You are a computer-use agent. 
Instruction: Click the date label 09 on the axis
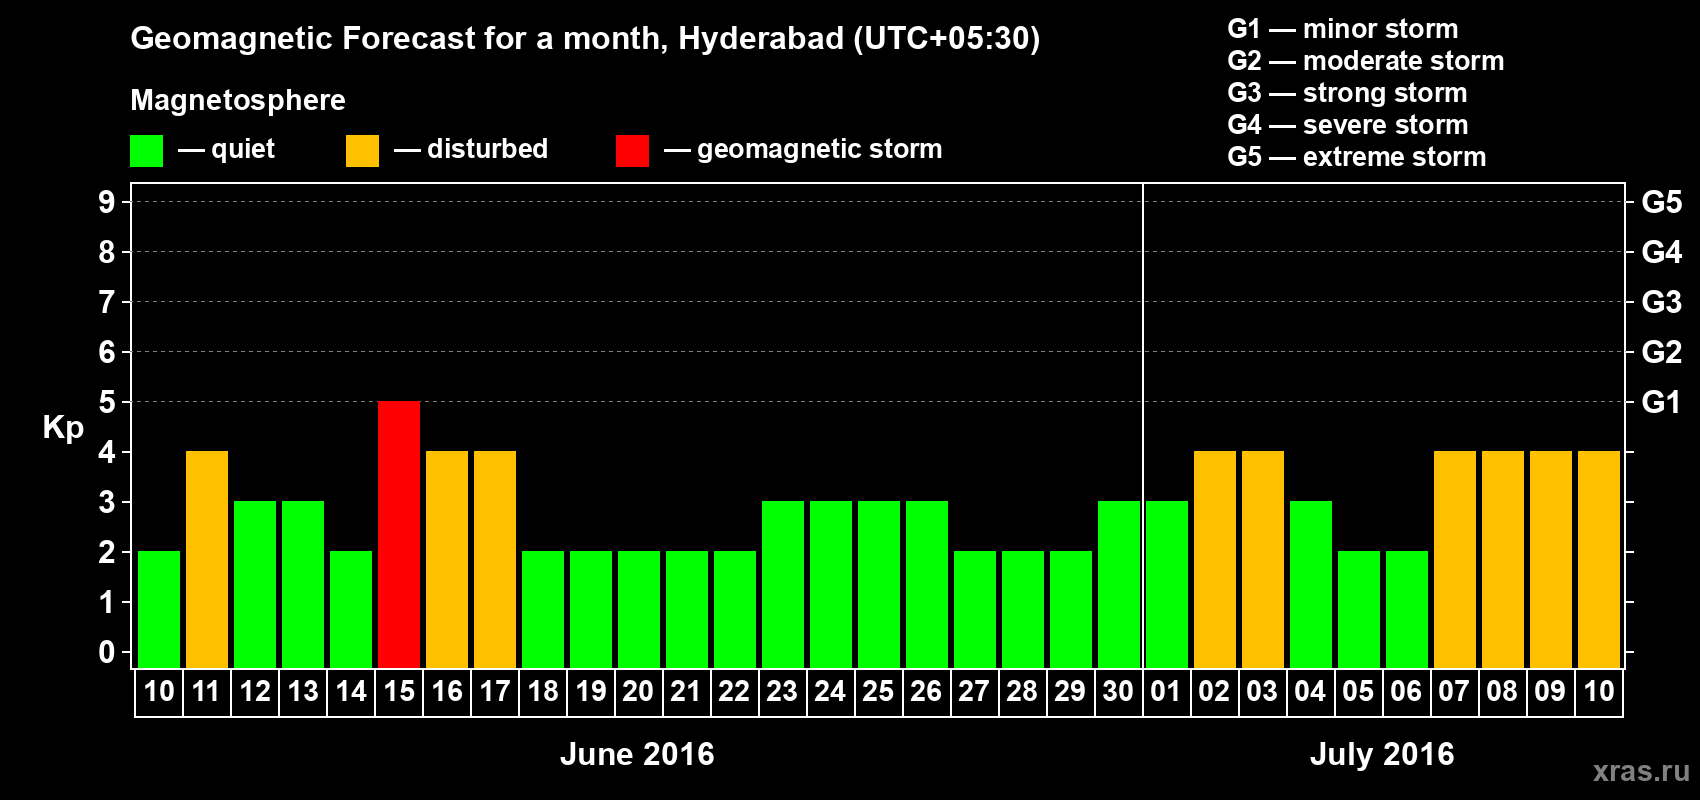[x=1550, y=692]
